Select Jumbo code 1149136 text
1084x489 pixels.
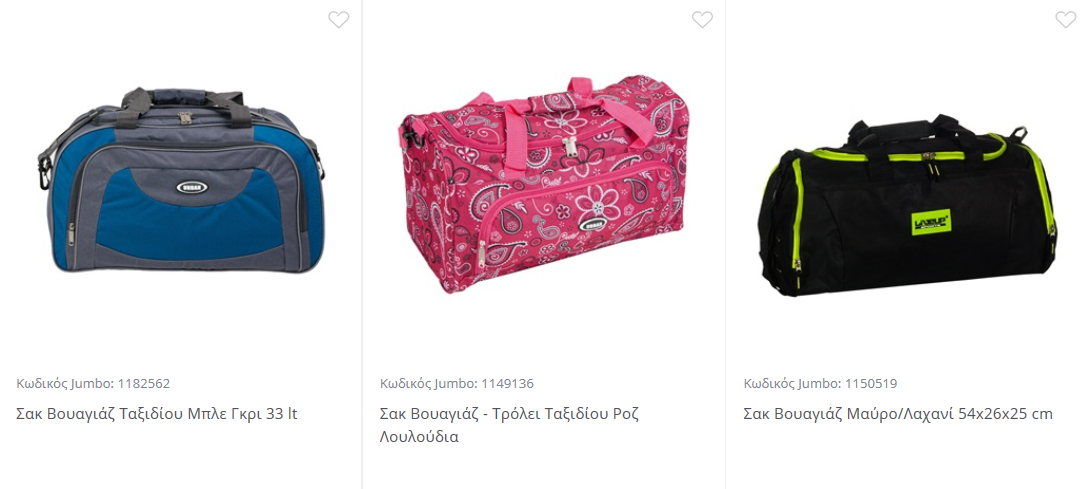pyautogui.click(x=457, y=383)
